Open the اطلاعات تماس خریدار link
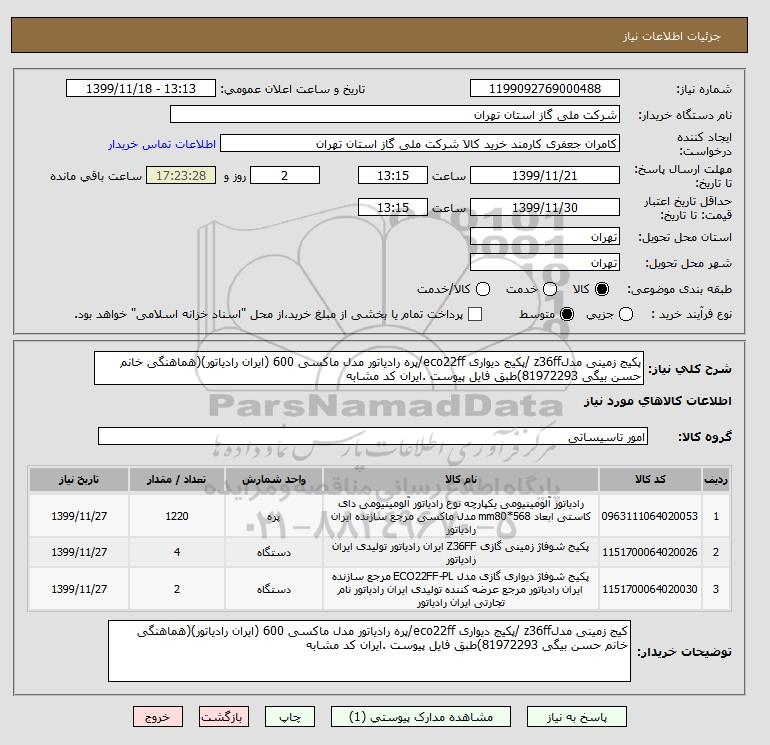This screenshot has width=770, height=745. point(162,144)
